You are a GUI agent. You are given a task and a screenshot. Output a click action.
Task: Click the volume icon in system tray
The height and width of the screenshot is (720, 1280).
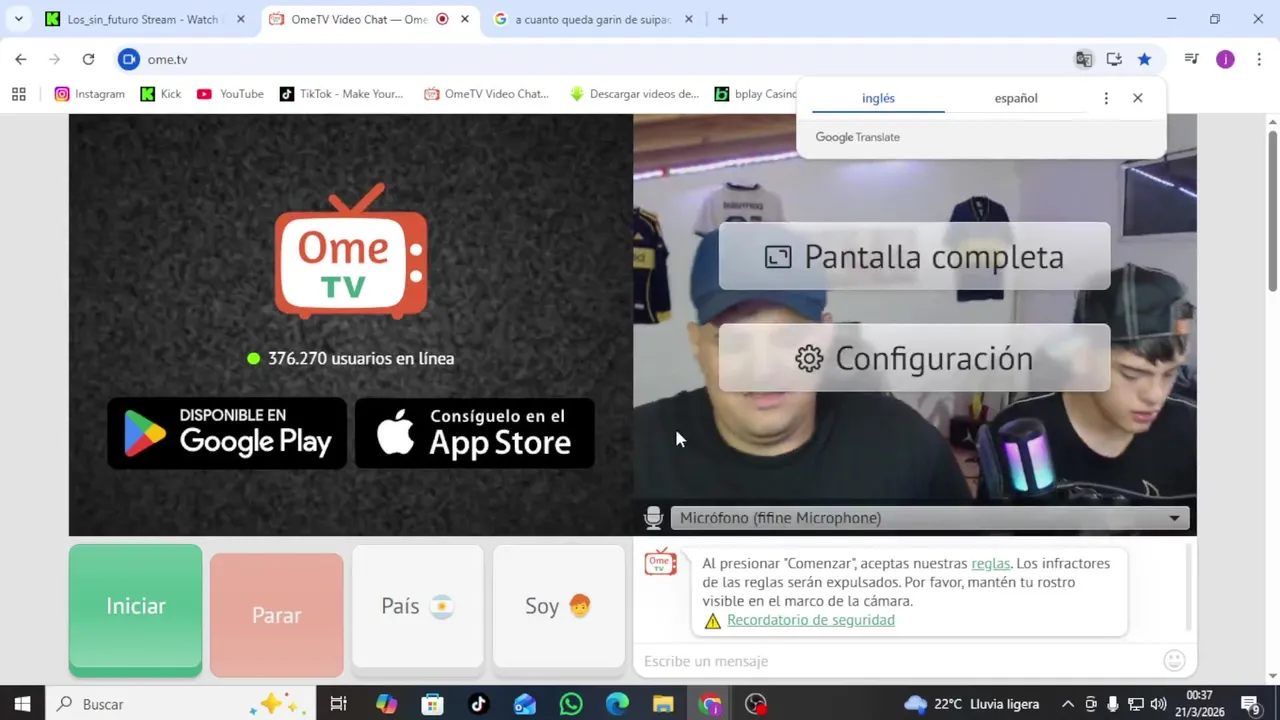1158,704
